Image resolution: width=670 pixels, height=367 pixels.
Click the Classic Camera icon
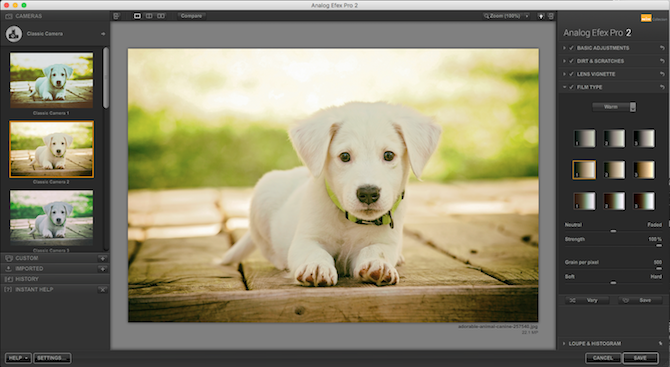[x=14, y=34]
